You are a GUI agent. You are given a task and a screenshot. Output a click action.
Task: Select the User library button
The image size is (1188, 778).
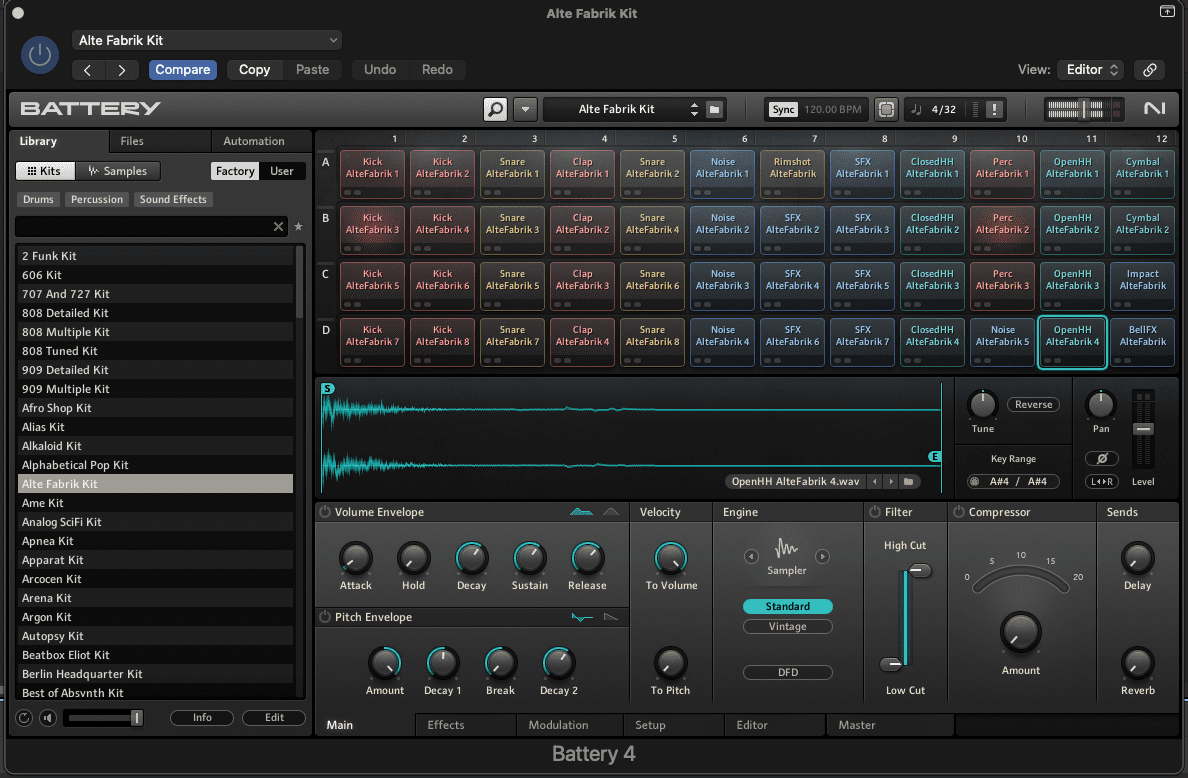282,171
